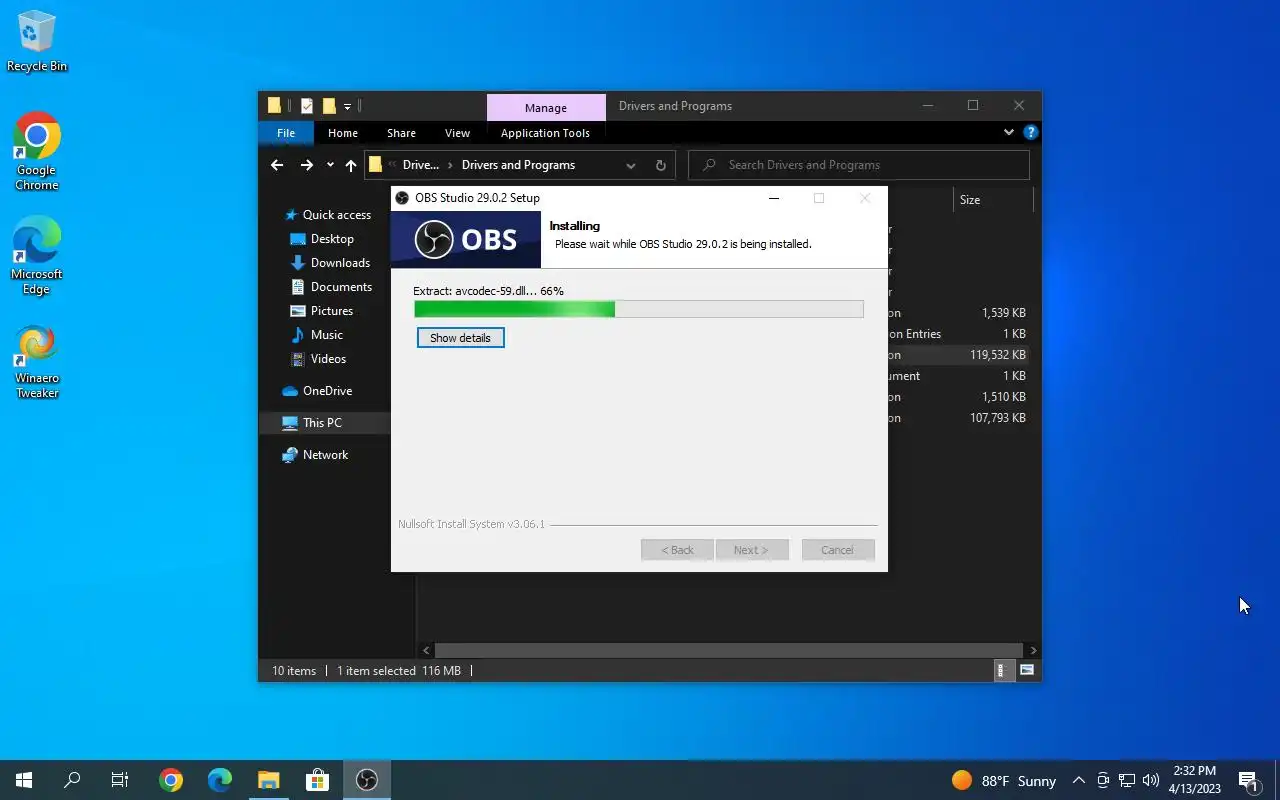Screen dimensions: 1280x800
Task: Open the taskbar clock showing 2:32 PM
Action: point(1195,780)
